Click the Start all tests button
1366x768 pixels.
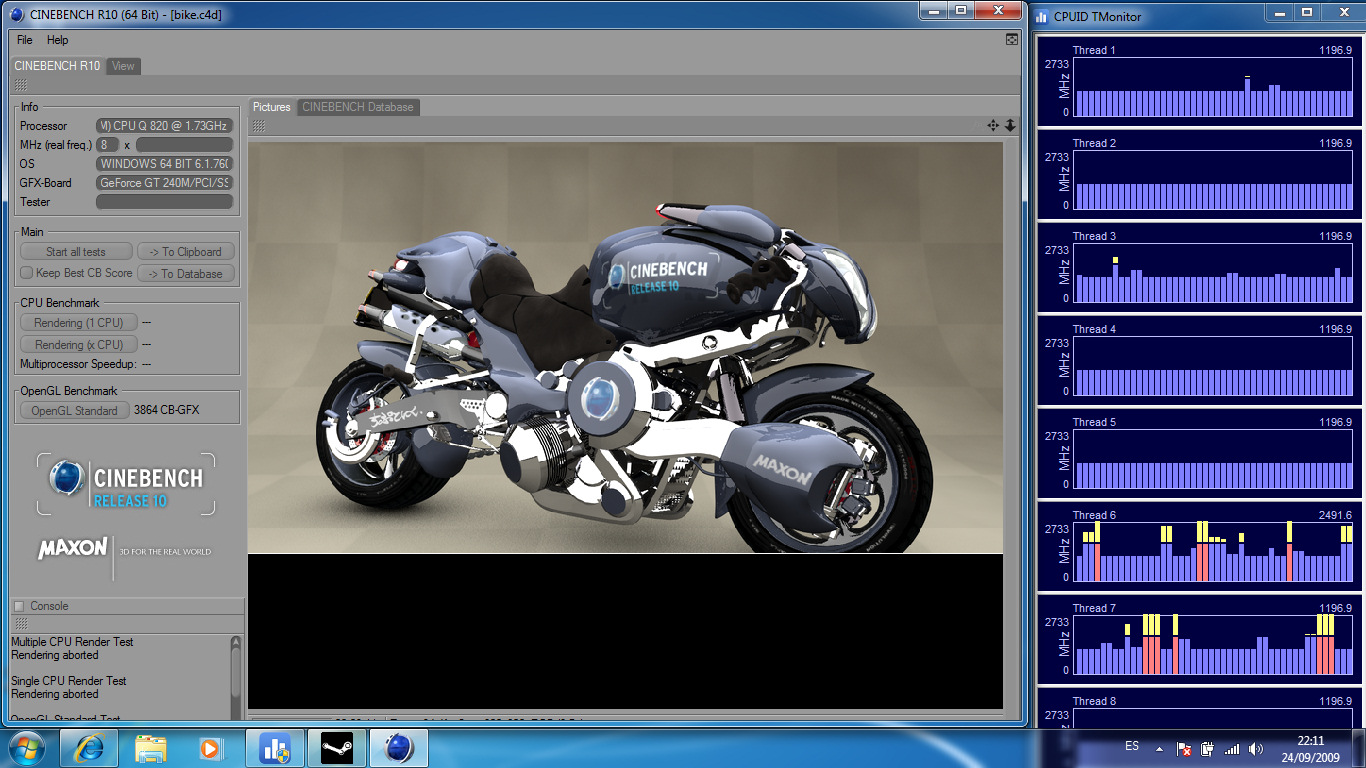click(76, 252)
